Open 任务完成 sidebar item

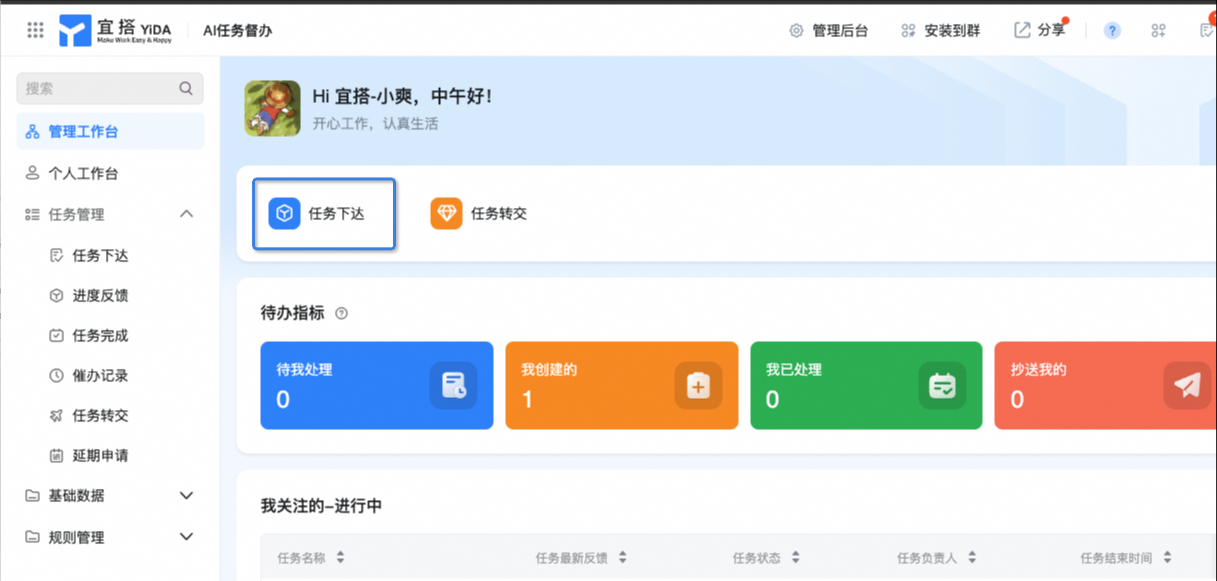click(x=100, y=336)
